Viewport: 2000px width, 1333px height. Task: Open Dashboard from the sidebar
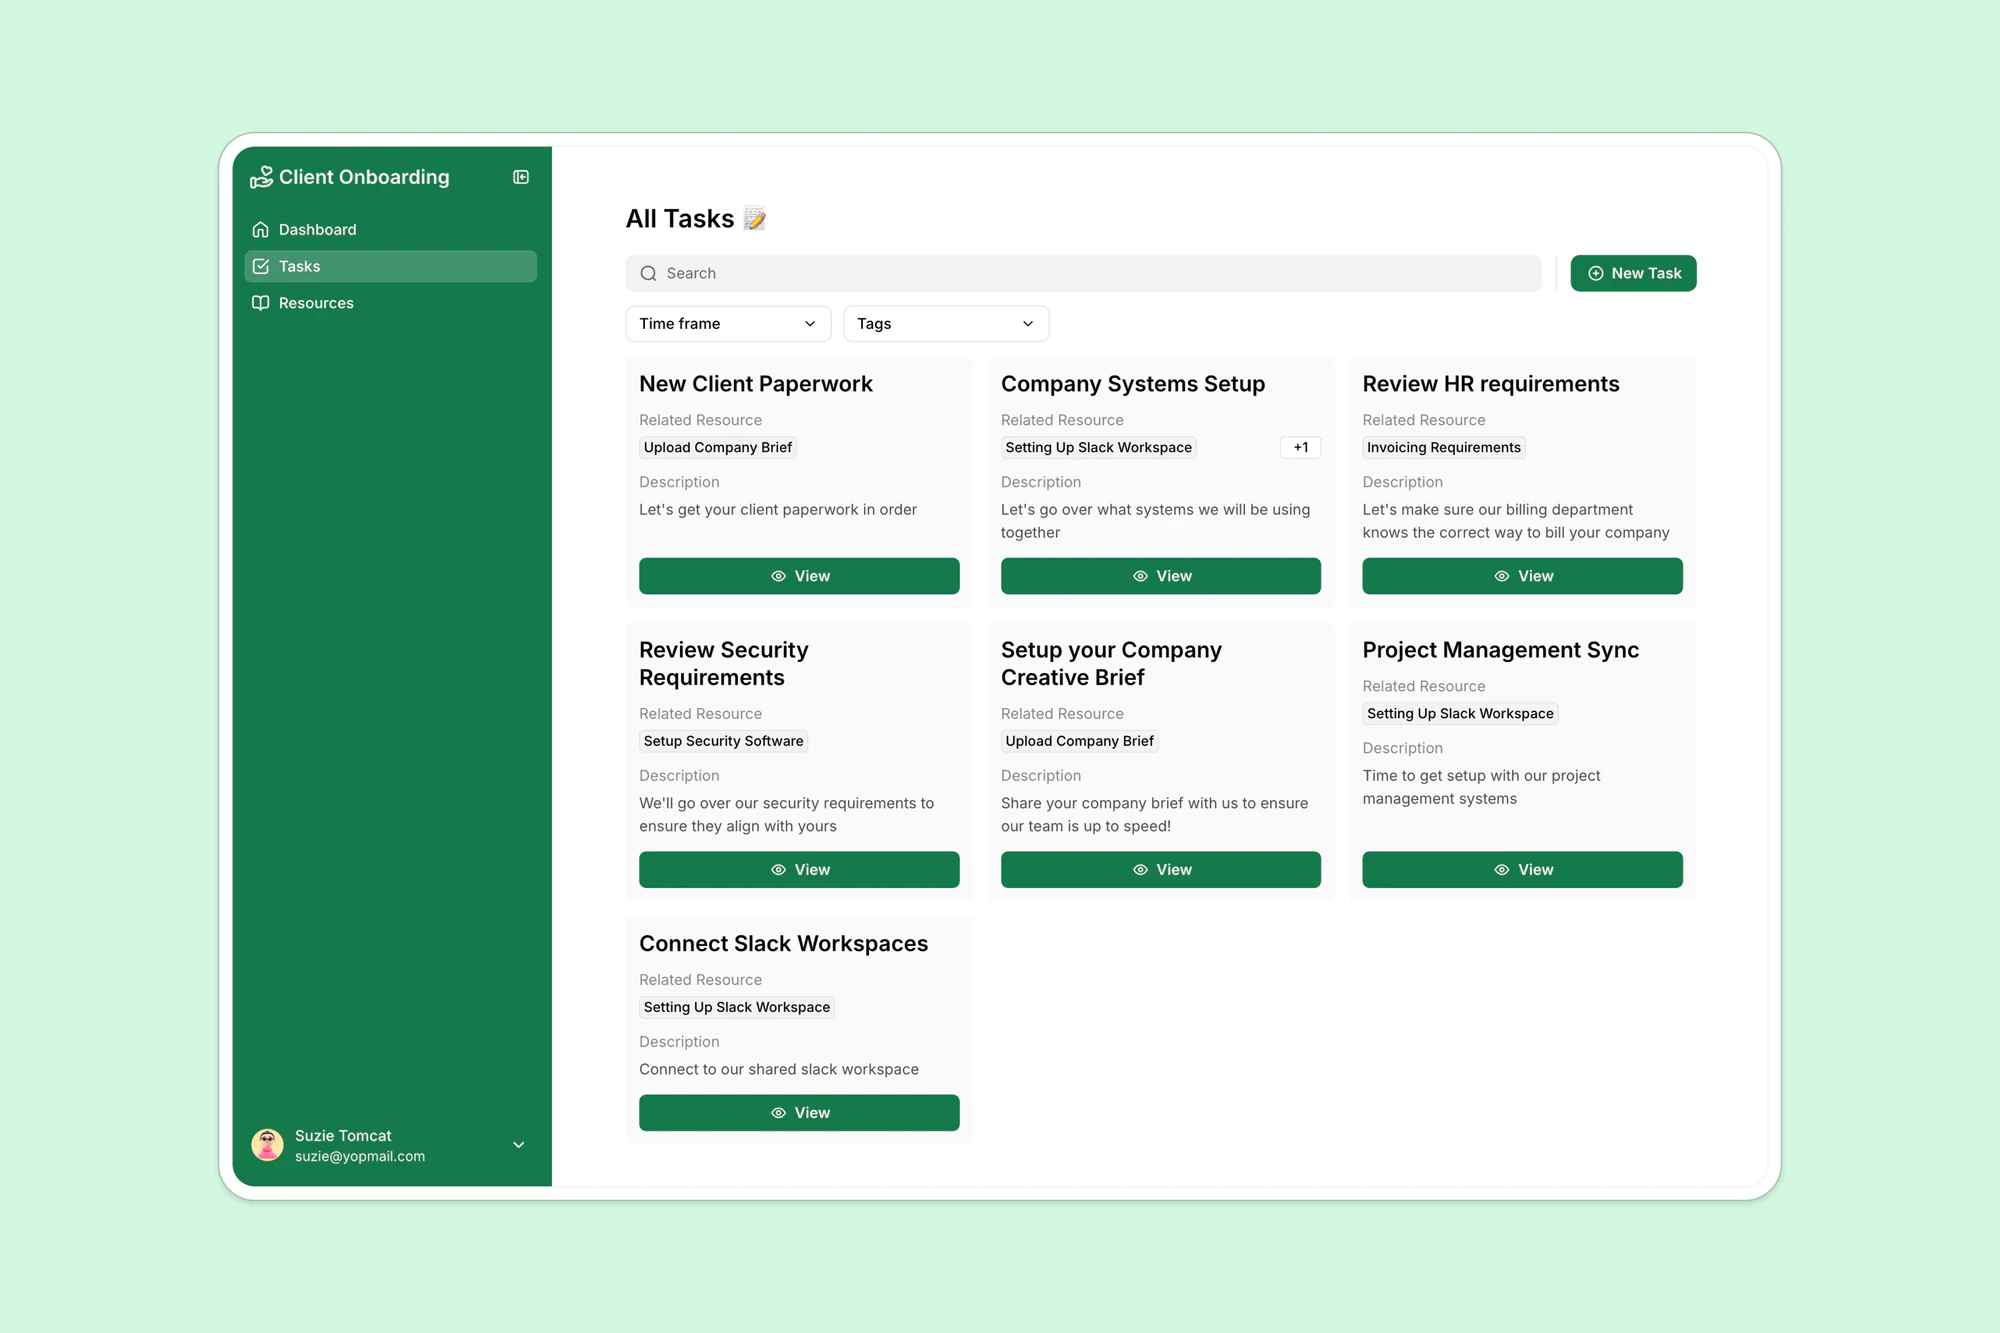[x=391, y=230]
